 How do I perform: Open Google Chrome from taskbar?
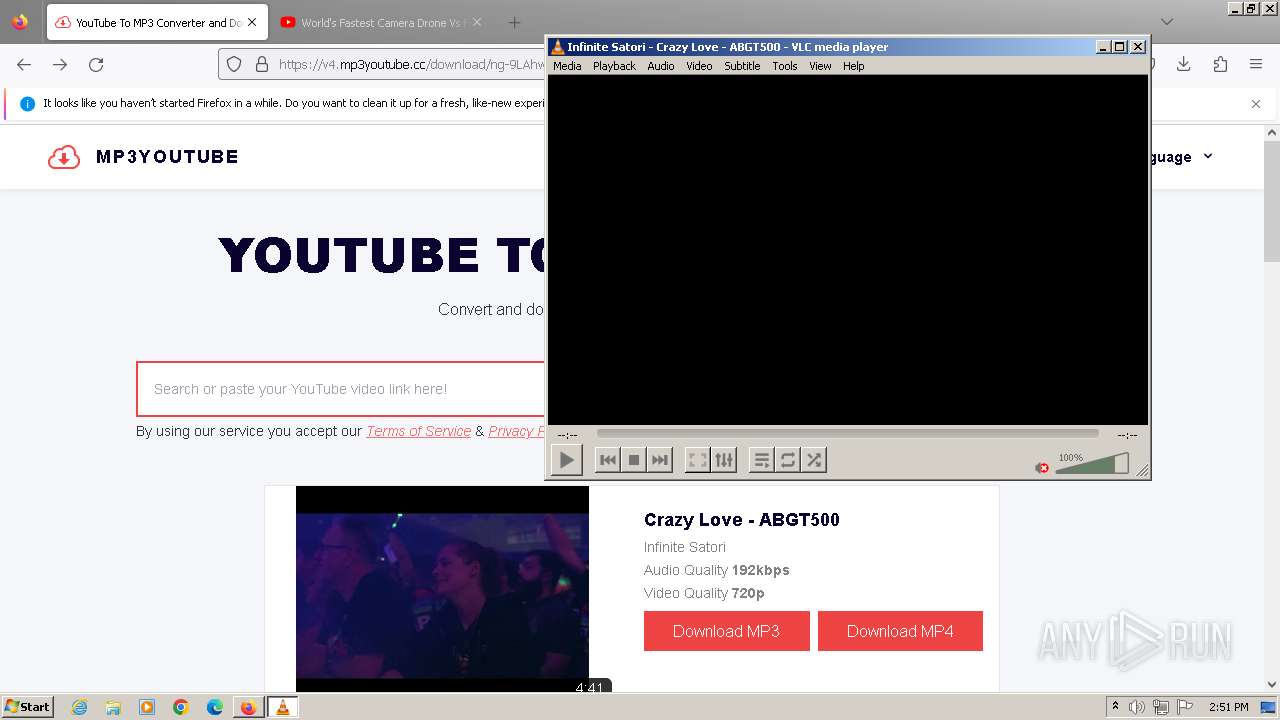[x=181, y=707]
